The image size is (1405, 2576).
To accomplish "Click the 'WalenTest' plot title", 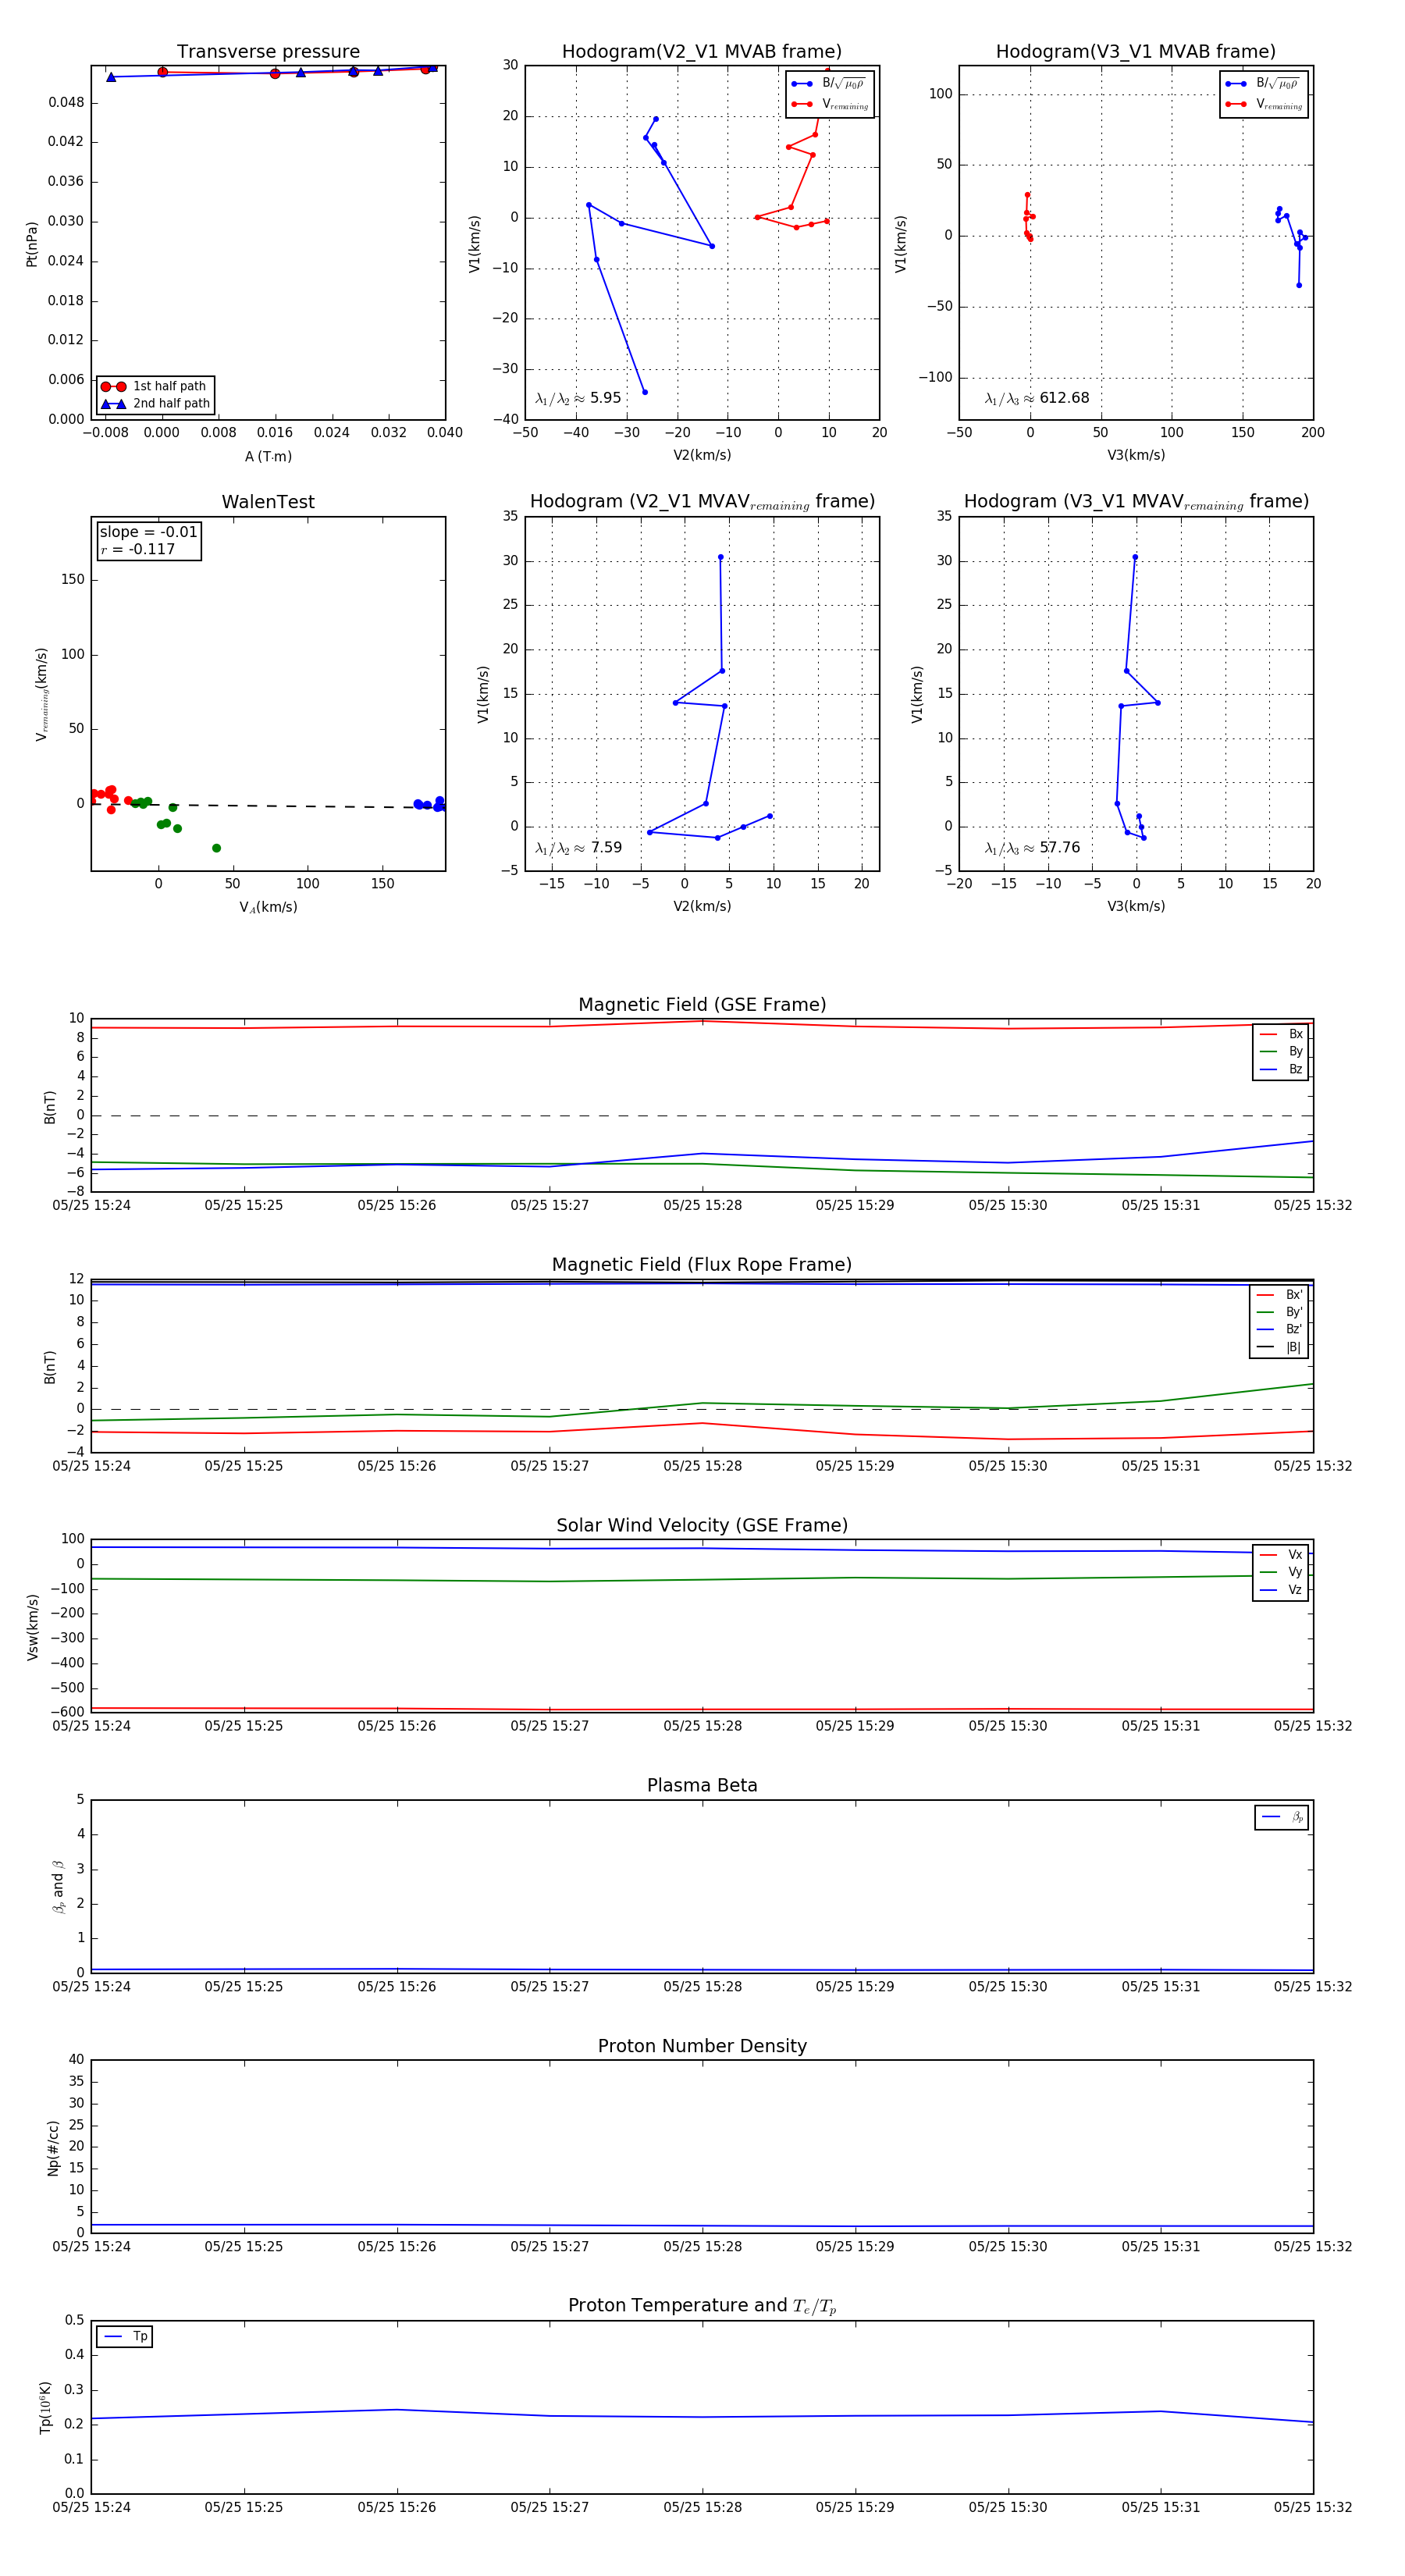I will point(268,502).
